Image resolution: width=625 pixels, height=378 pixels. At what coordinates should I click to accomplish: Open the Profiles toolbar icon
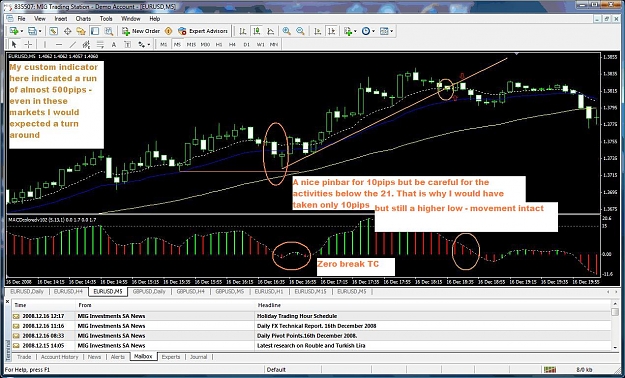pyautogui.click(x=32, y=31)
